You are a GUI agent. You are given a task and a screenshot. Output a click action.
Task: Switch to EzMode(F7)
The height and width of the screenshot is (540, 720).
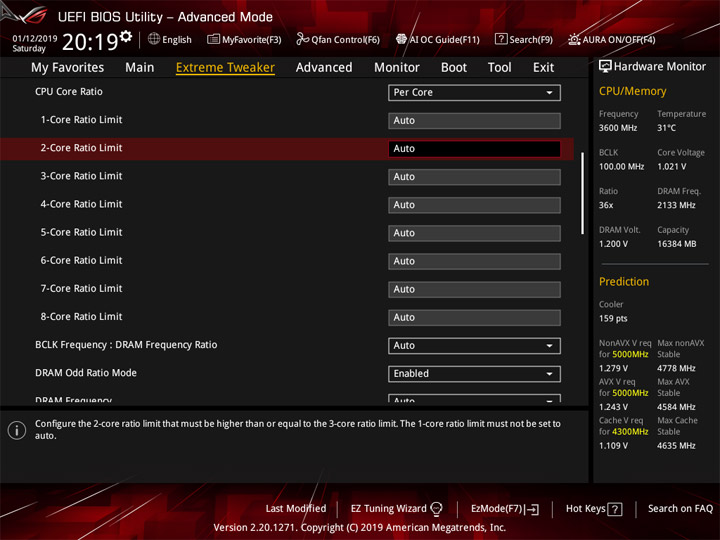pyautogui.click(x=505, y=509)
